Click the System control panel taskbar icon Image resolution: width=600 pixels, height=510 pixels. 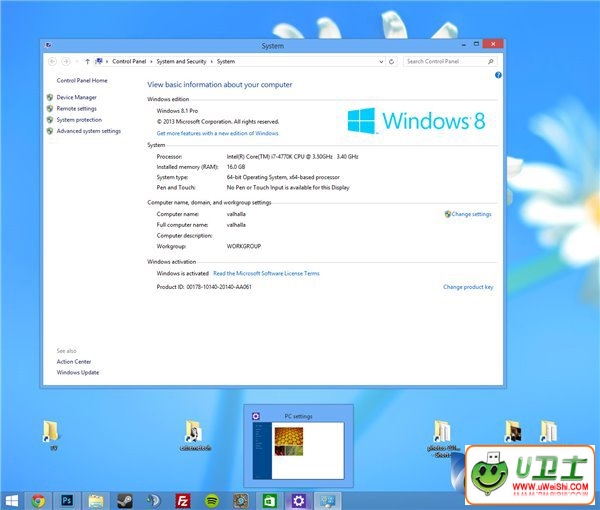pos(328,500)
